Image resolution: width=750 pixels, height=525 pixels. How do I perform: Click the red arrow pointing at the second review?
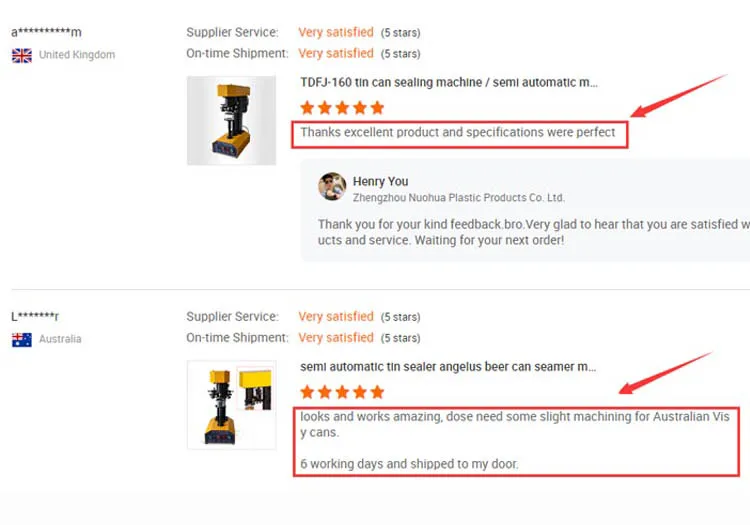tap(665, 373)
